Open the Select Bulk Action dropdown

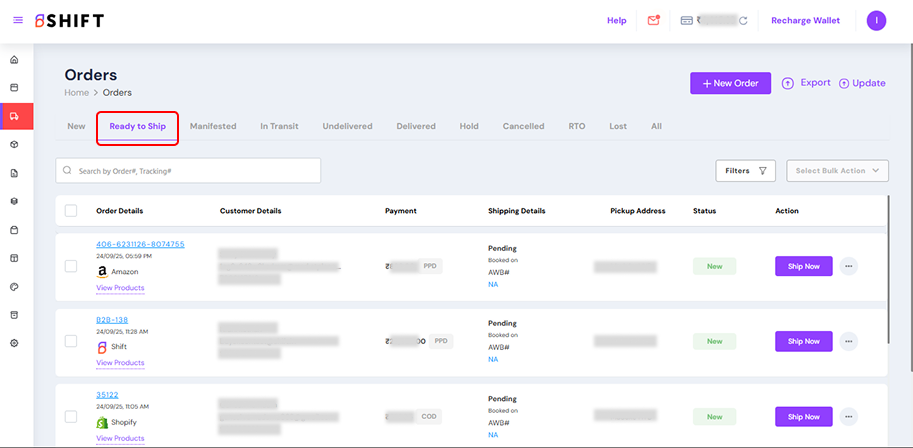(x=837, y=171)
